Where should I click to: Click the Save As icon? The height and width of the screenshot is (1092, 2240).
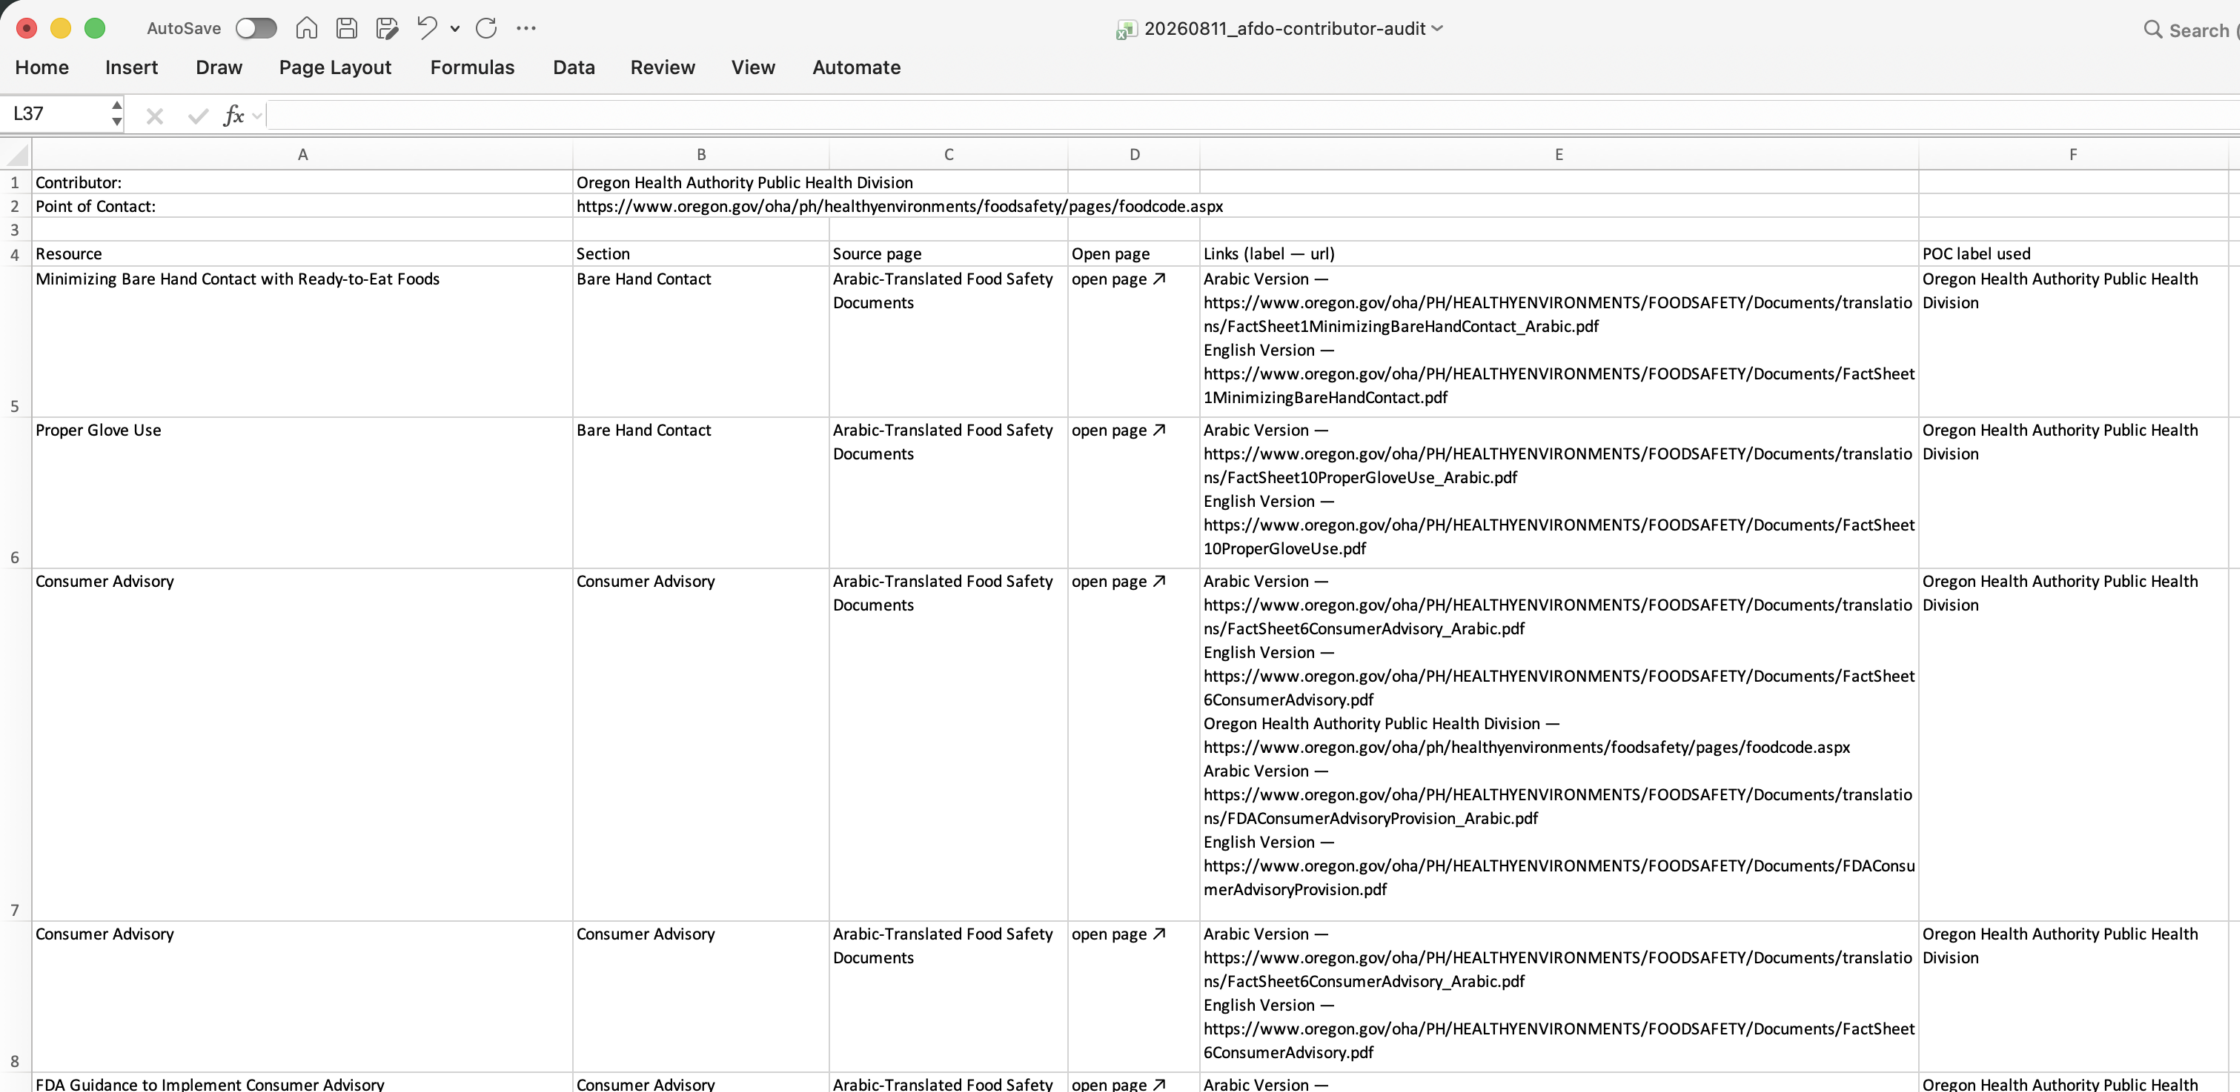[x=387, y=28]
